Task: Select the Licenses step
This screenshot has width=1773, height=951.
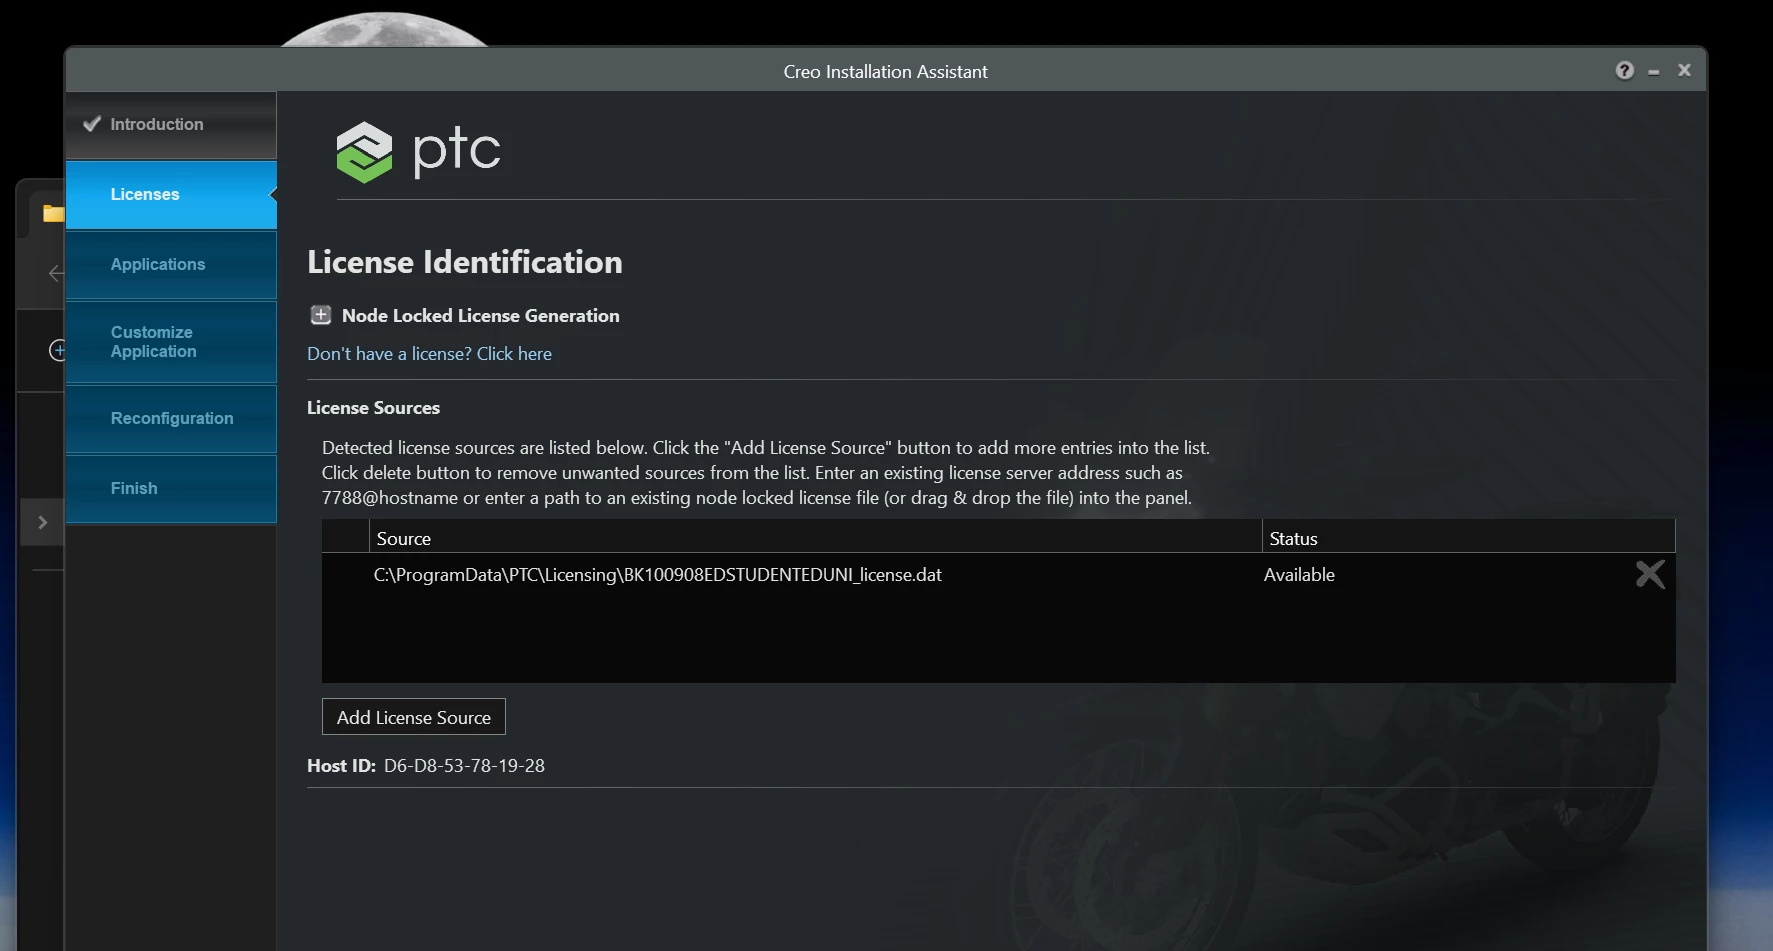Action: 171,195
